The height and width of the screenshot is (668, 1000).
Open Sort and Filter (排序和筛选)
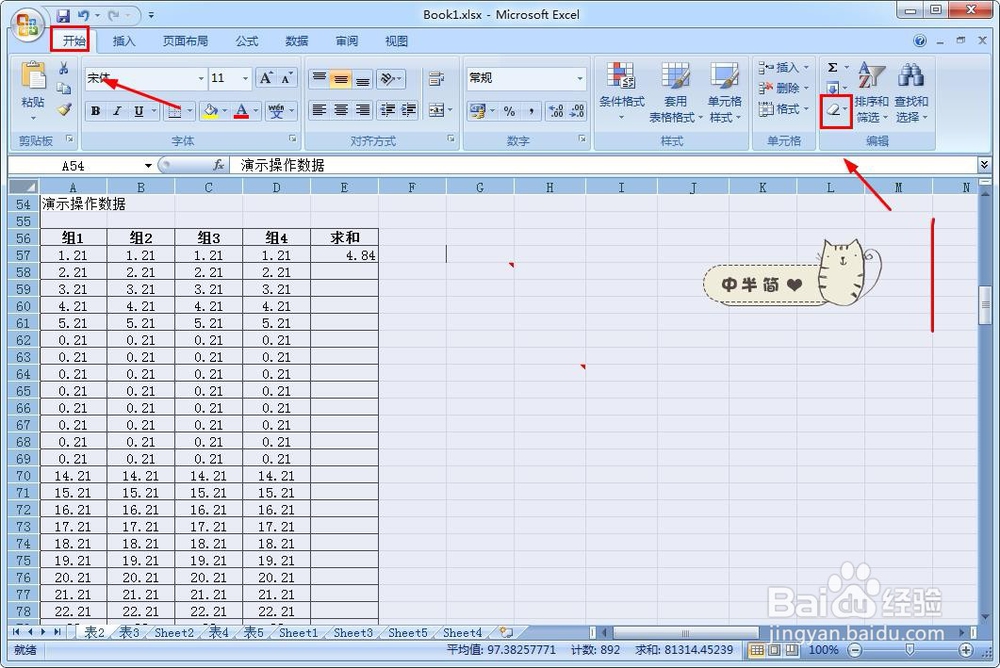pos(871,92)
